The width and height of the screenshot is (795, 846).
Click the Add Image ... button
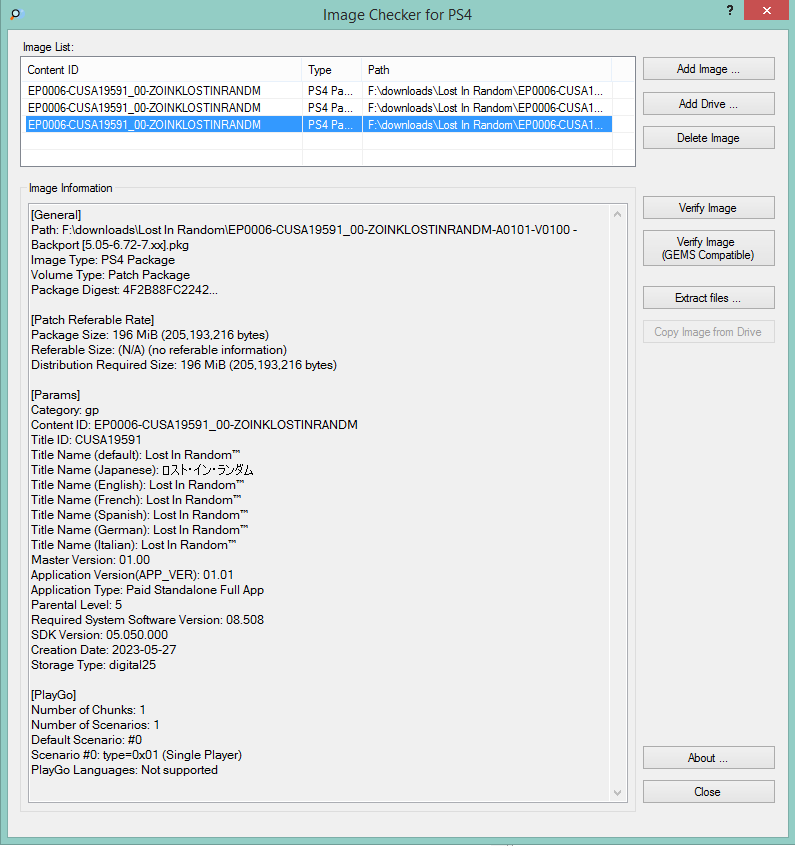pos(708,69)
